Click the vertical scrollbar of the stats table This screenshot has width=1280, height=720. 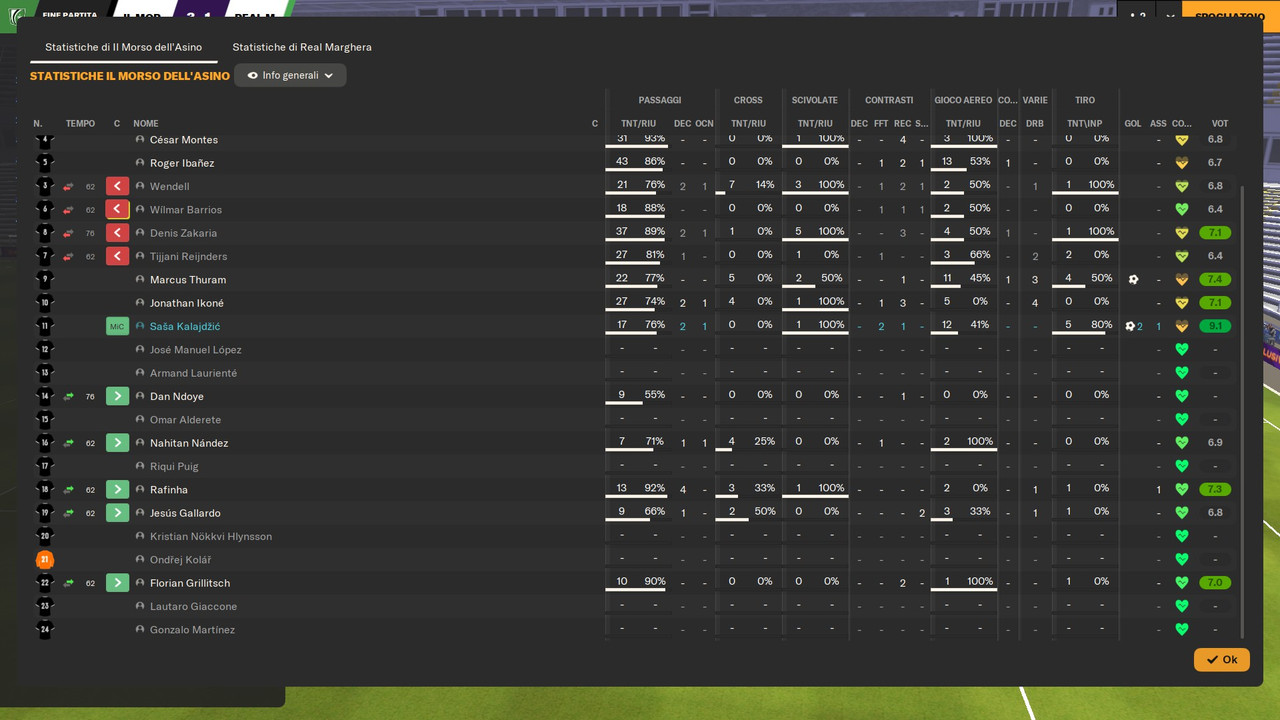point(1243,410)
